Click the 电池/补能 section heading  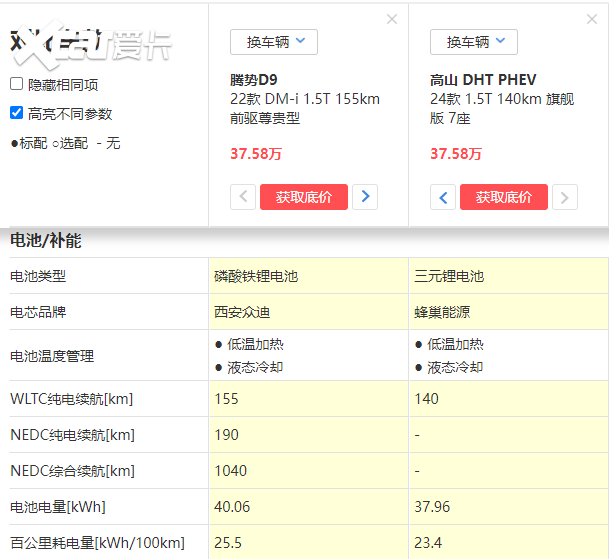point(46,240)
